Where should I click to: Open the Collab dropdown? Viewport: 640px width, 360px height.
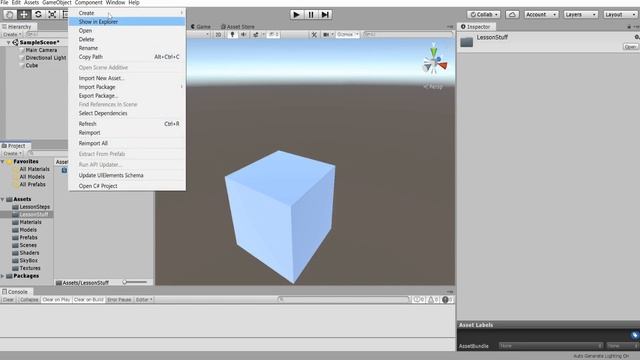pos(484,15)
